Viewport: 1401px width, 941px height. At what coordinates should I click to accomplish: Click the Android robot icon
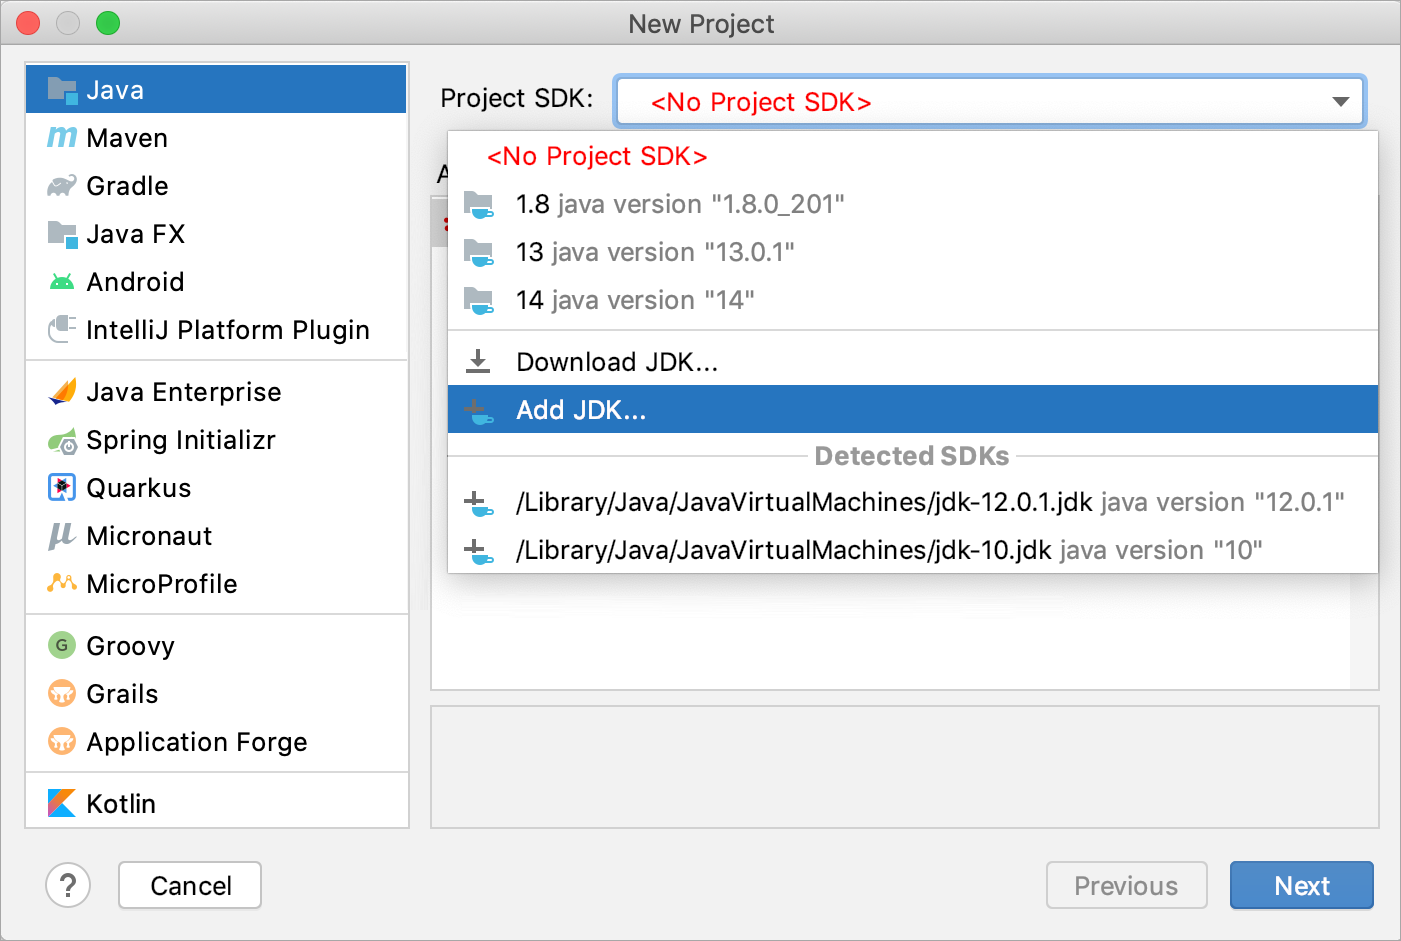[62, 282]
